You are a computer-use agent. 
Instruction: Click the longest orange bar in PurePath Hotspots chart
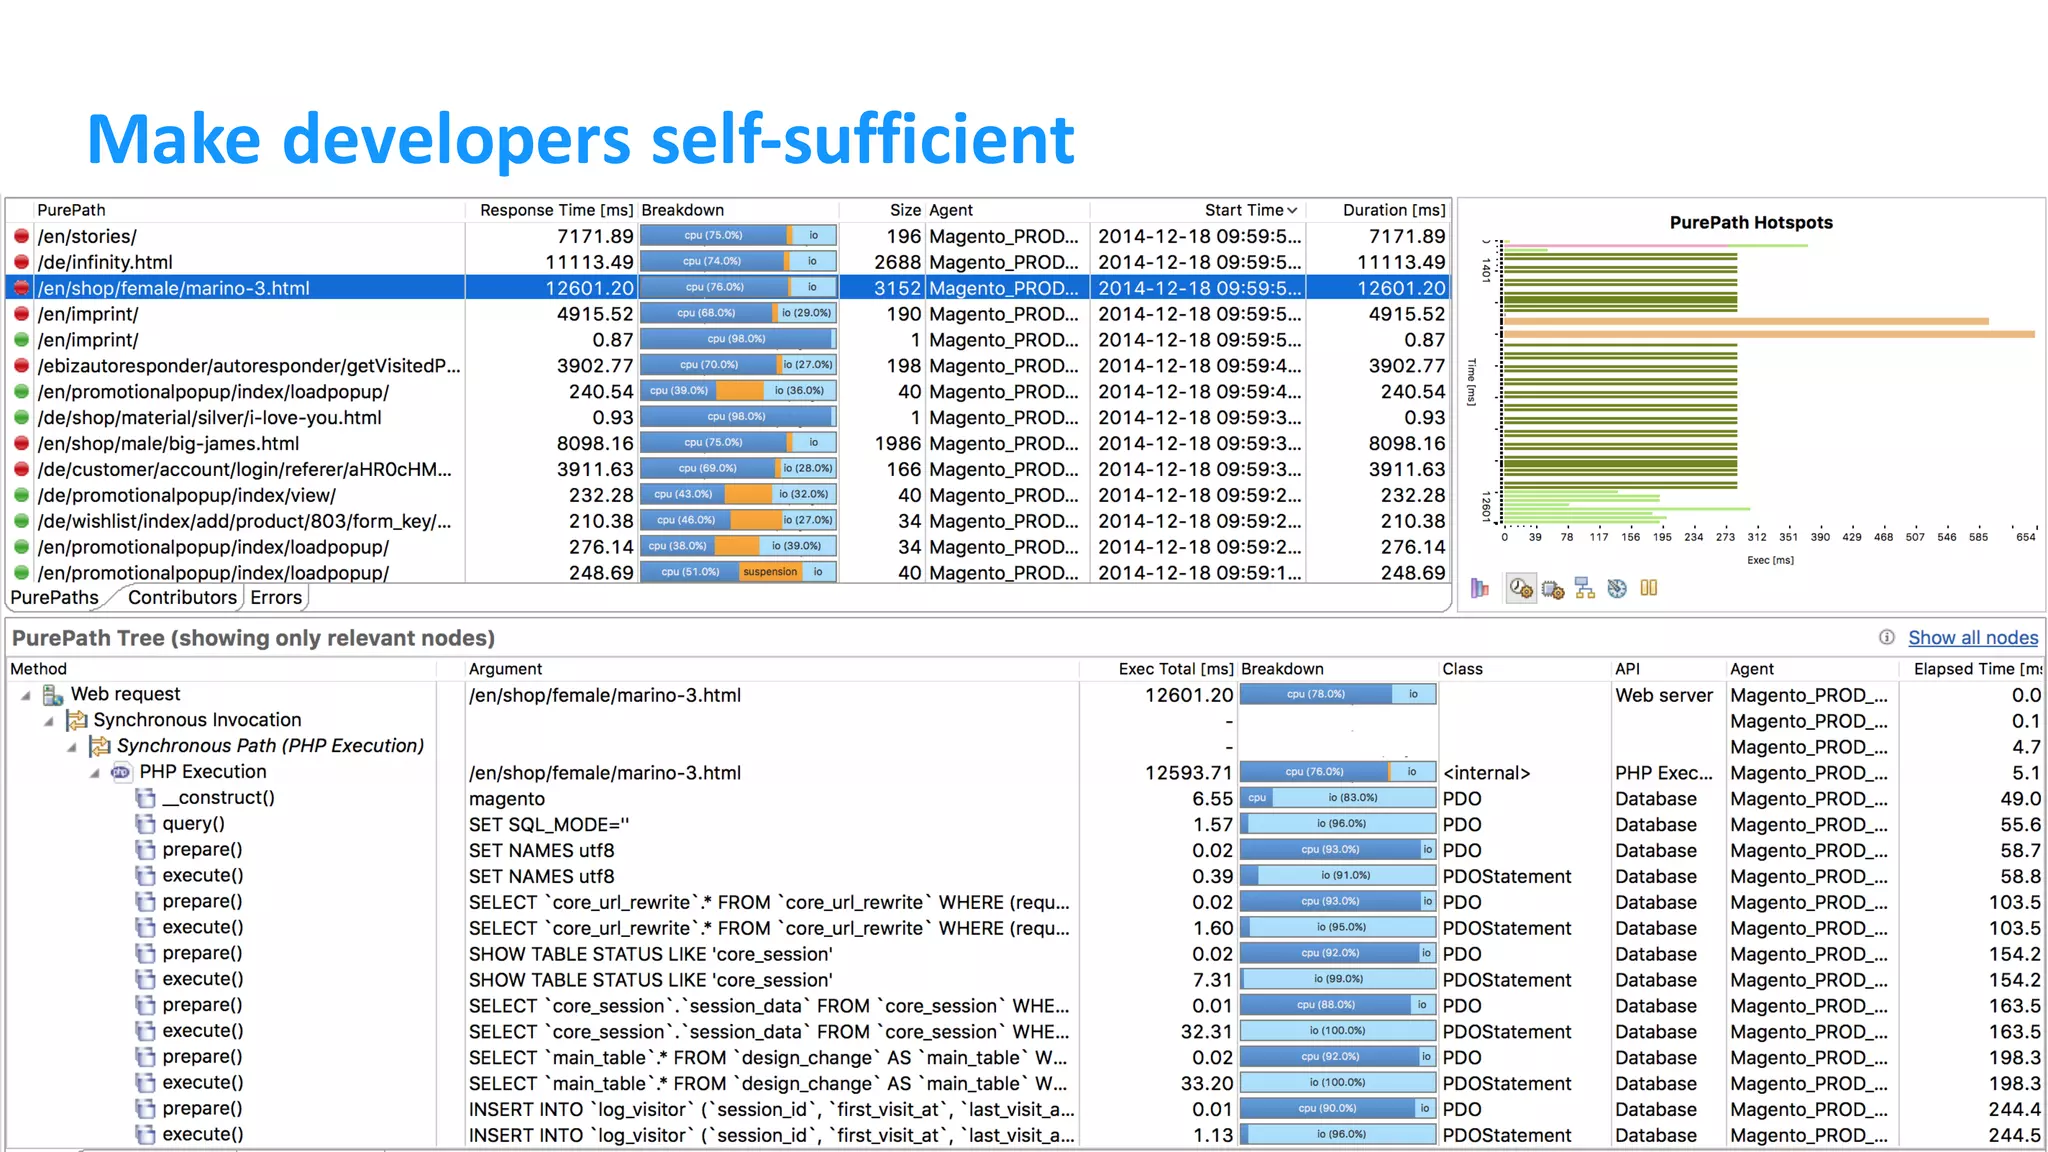[x=1769, y=334]
